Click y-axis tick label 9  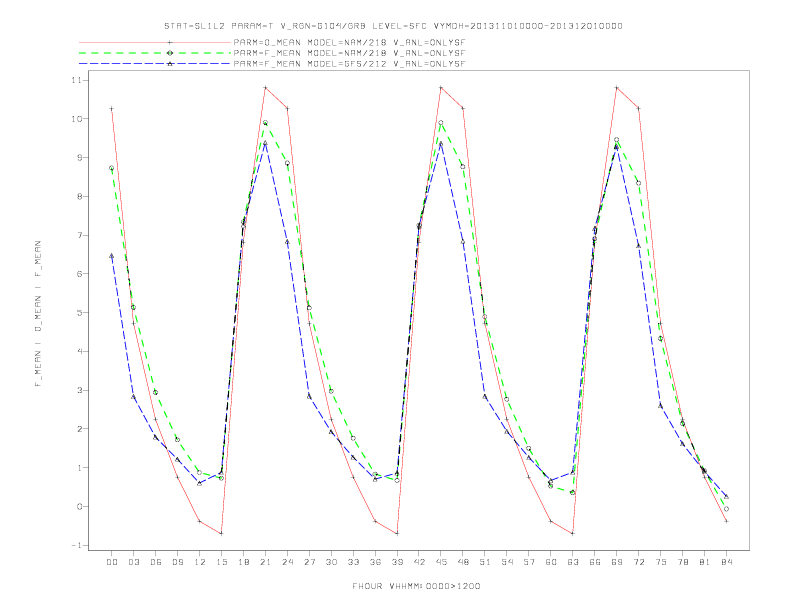point(79,158)
